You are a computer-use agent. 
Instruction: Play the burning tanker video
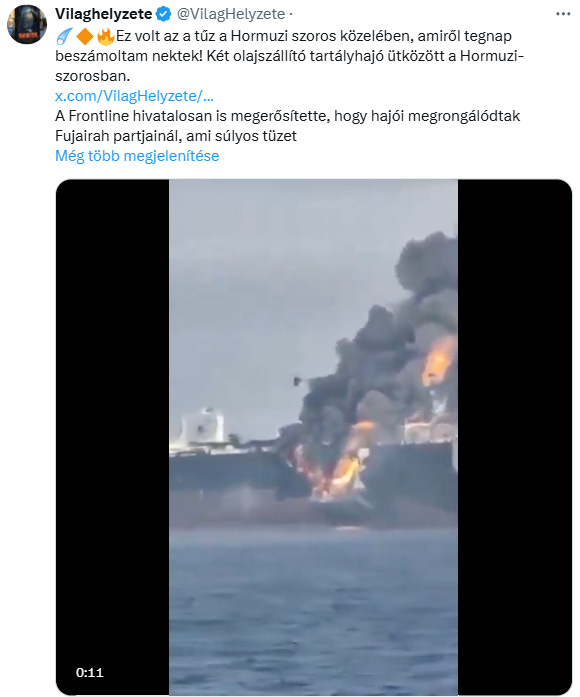pos(313,437)
